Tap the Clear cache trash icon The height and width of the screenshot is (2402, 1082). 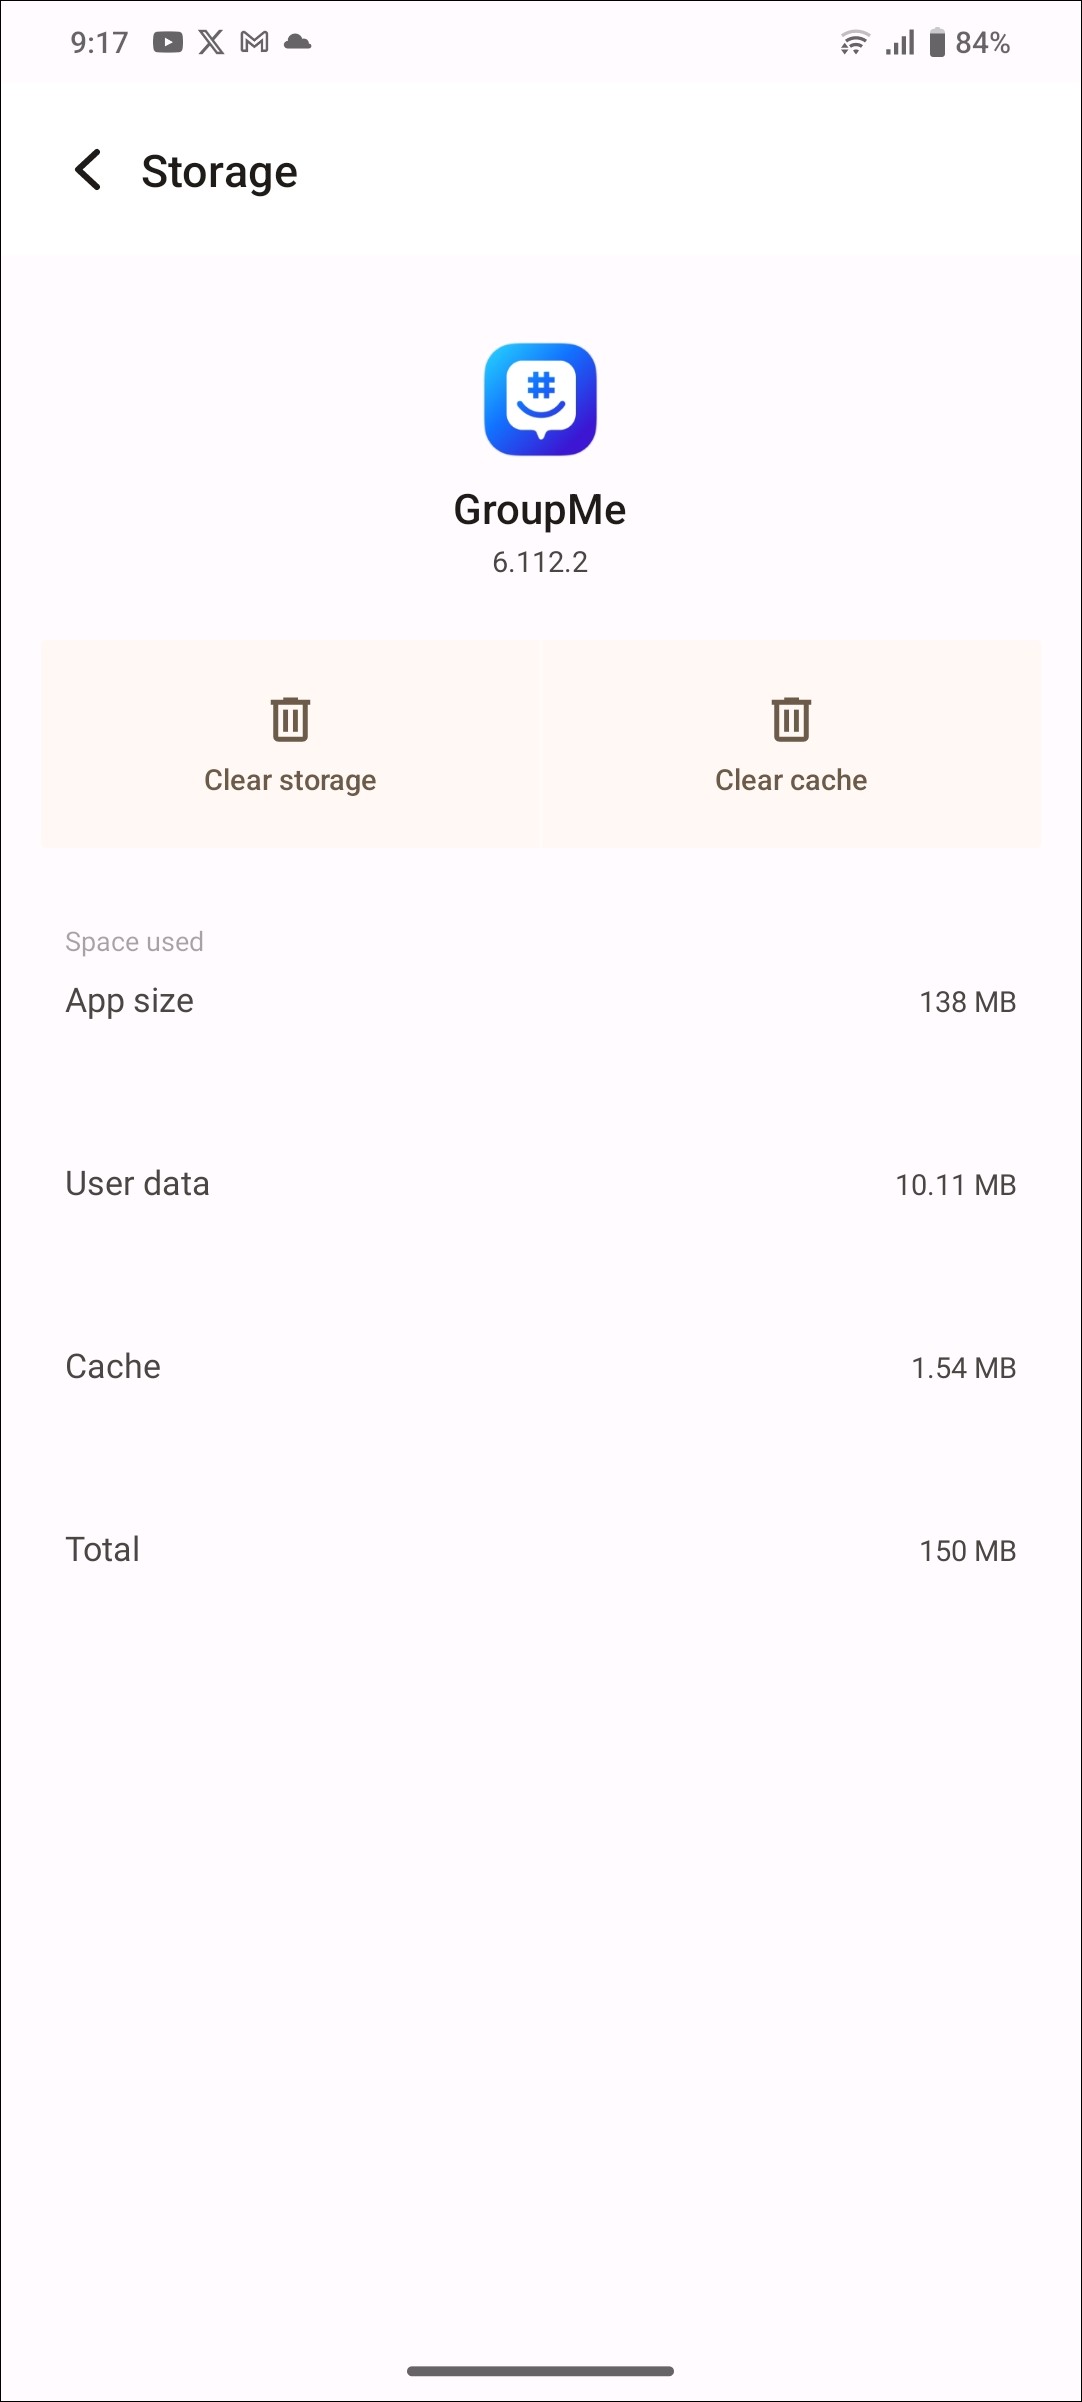(791, 719)
